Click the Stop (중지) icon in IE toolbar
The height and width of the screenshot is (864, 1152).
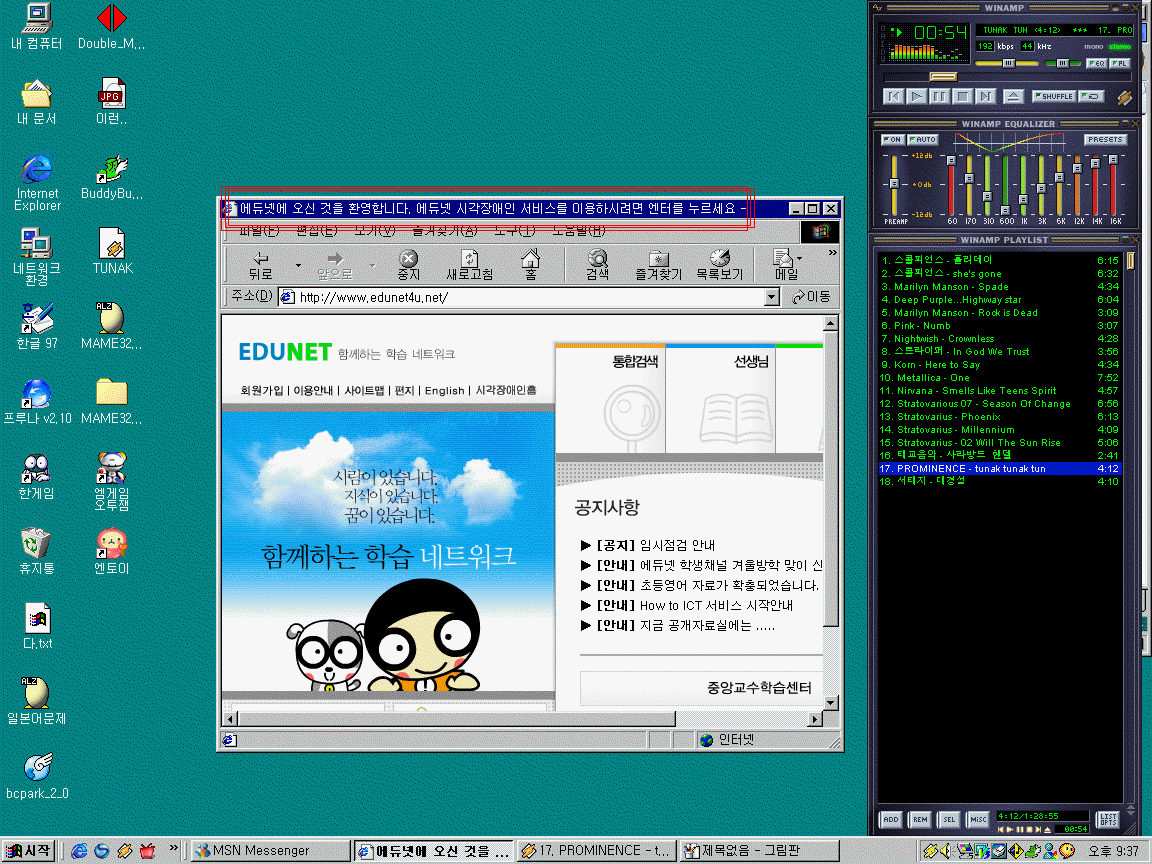click(408, 265)
